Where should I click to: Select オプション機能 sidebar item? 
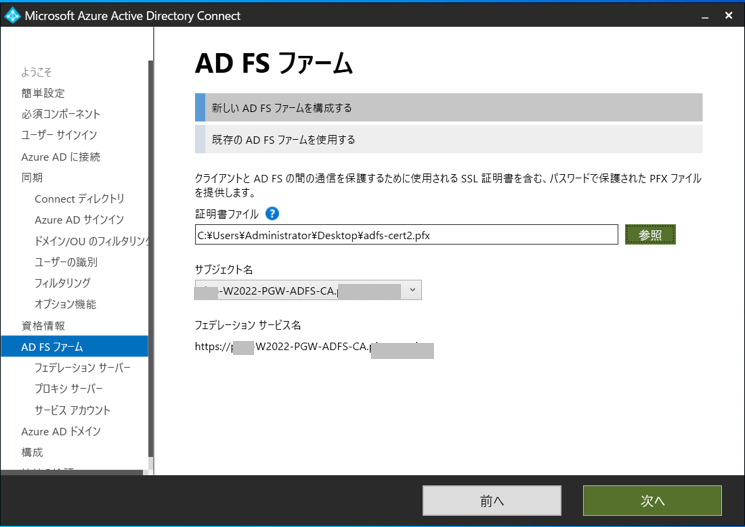[65, 304]
